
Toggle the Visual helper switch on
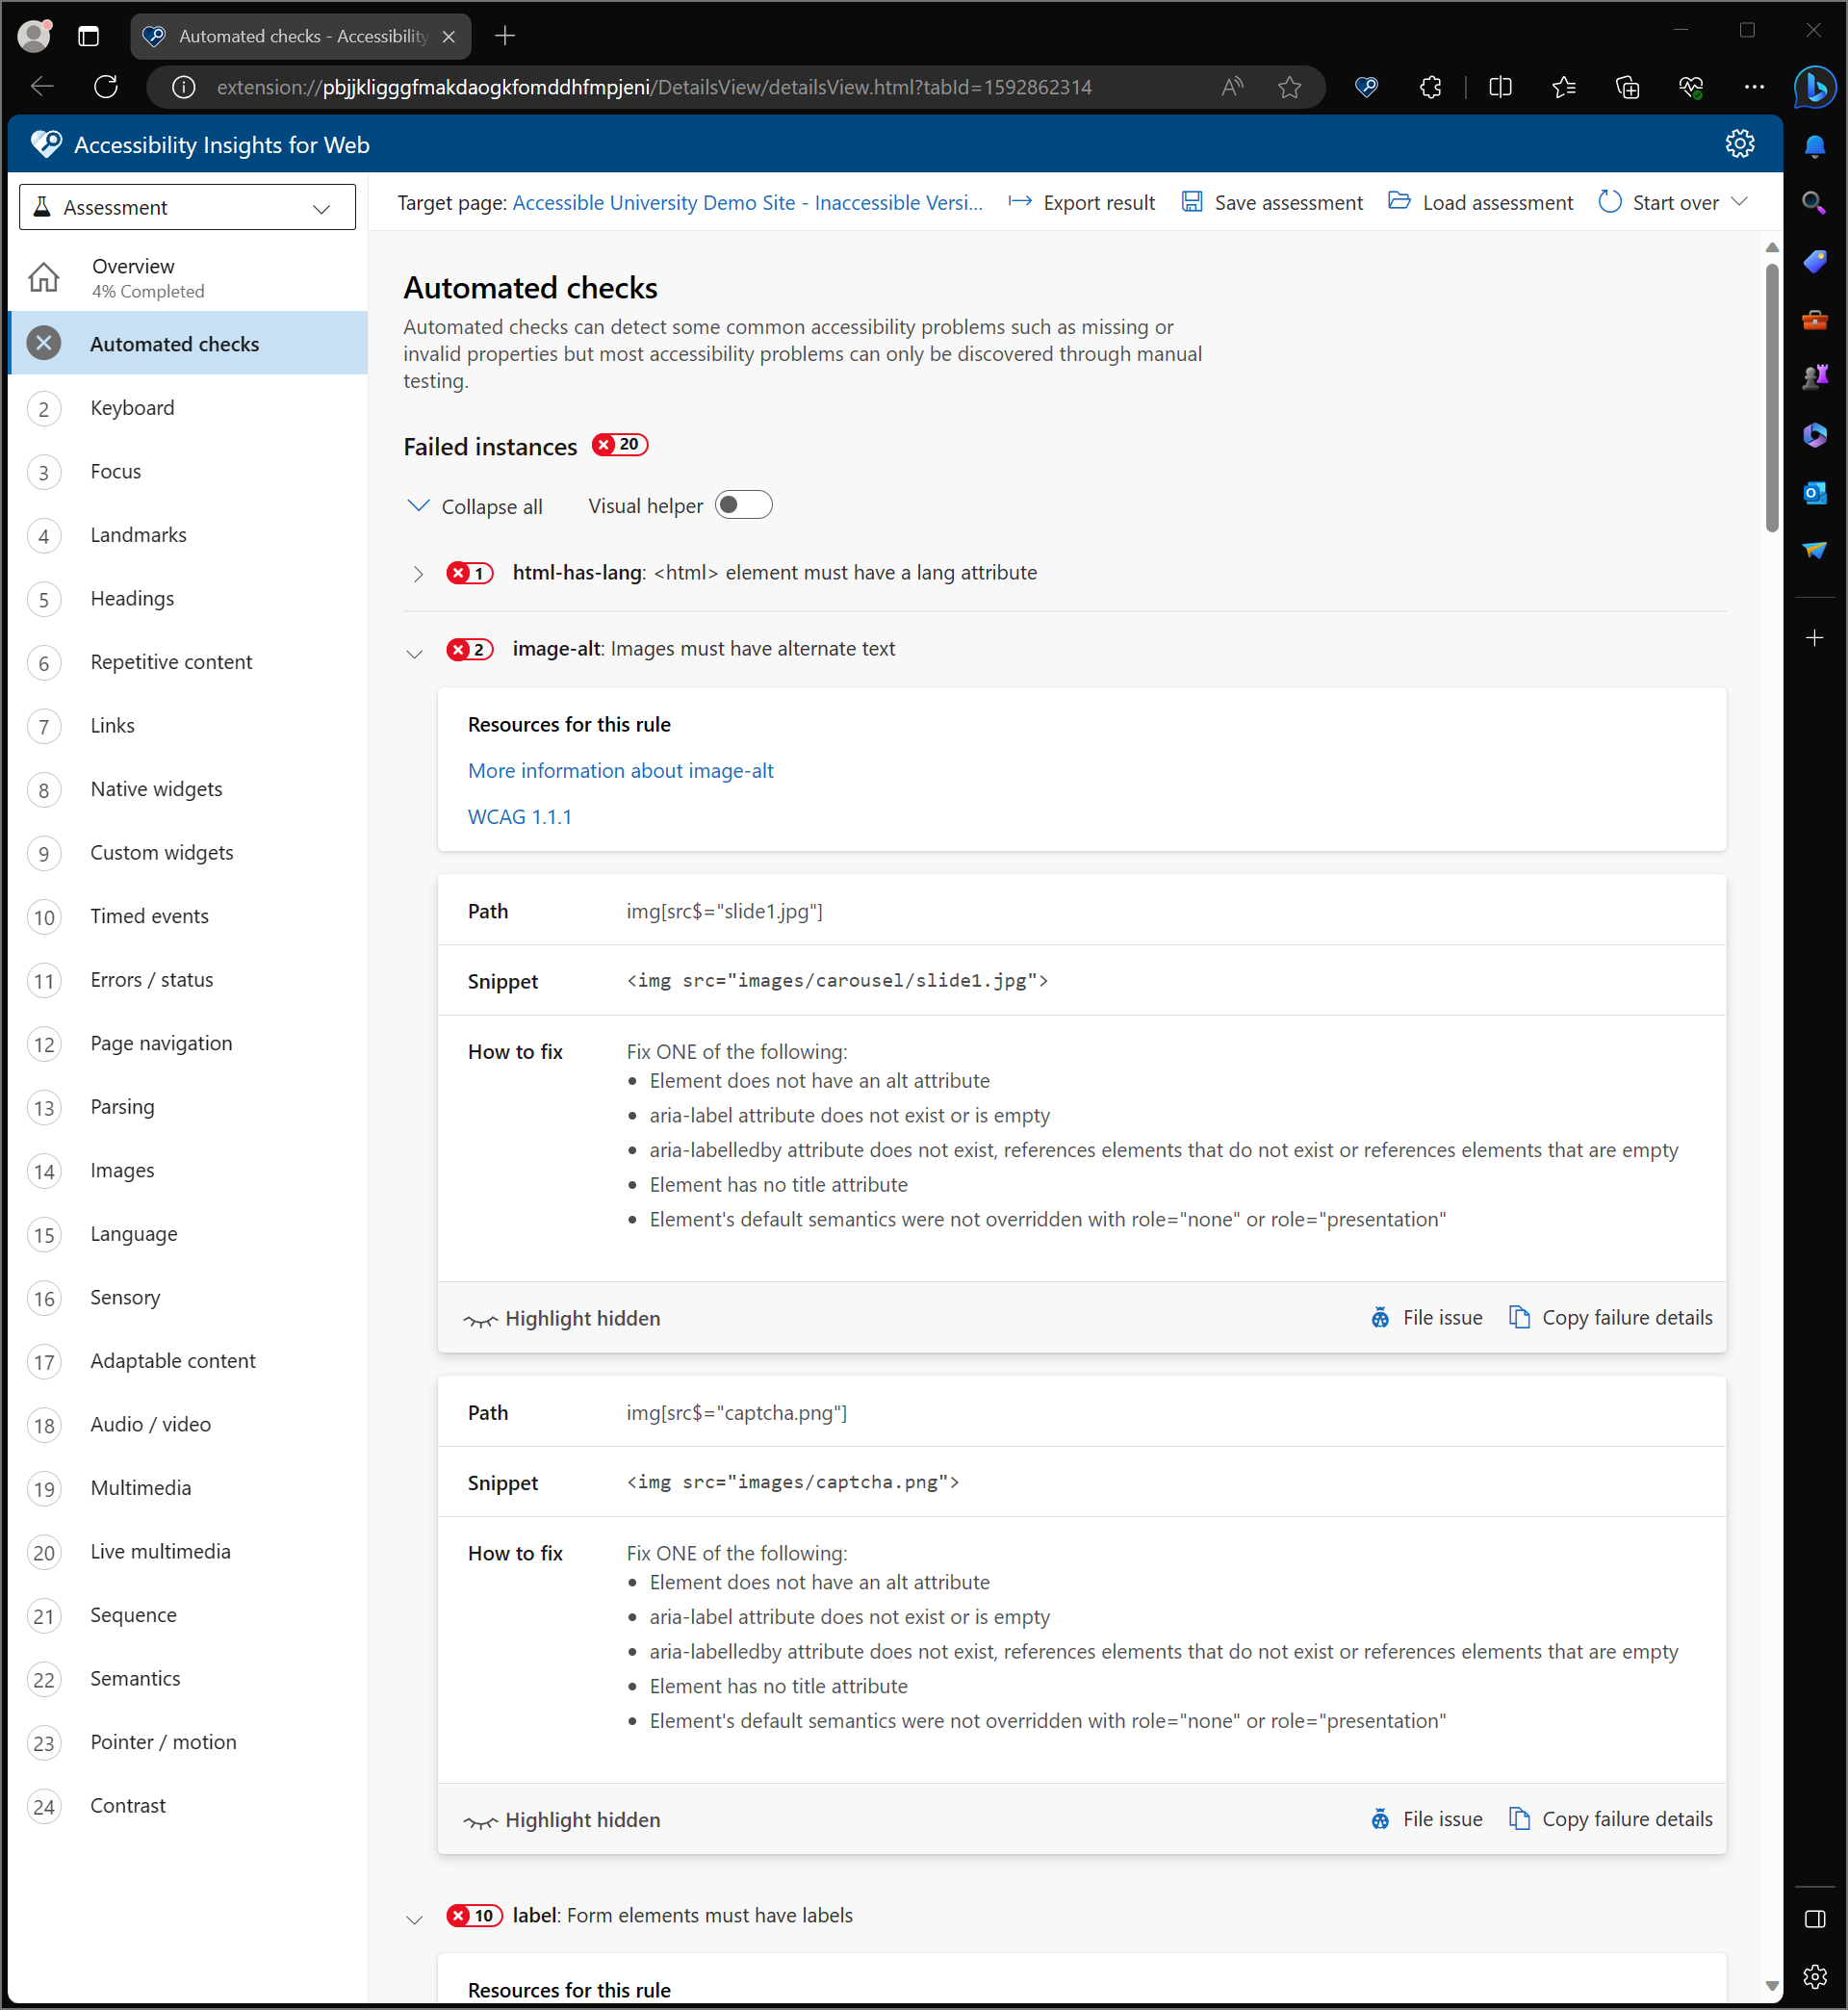(x=744, y=506)
